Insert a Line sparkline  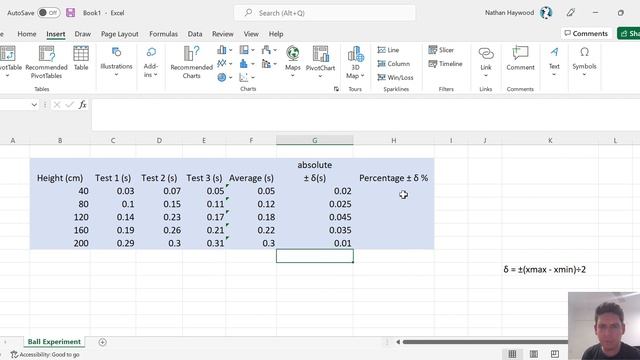click(388, 50)
